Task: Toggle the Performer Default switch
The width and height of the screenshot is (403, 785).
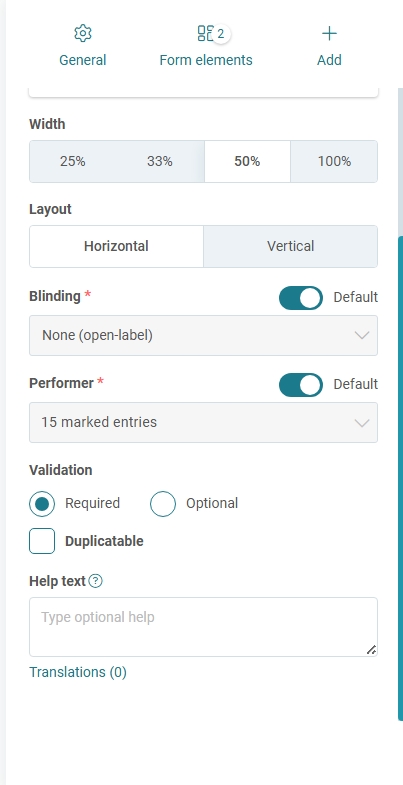Action: (x=301, y=384)
